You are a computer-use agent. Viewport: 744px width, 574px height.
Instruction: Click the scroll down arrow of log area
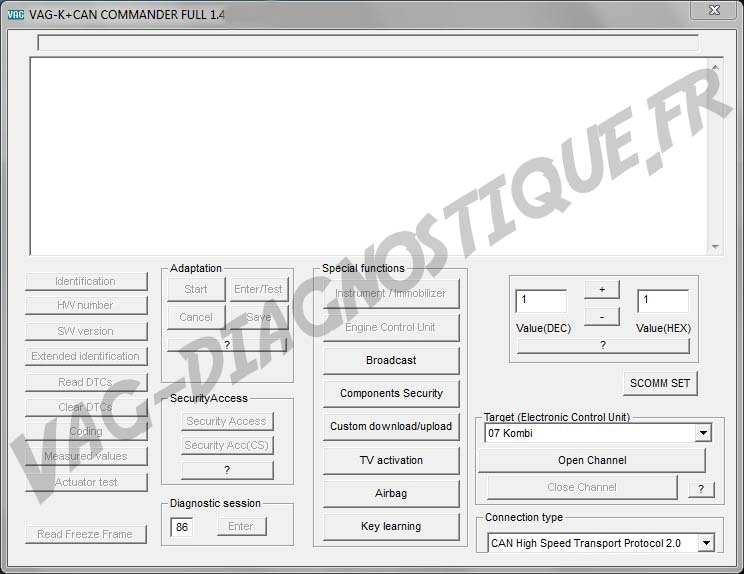715,246
